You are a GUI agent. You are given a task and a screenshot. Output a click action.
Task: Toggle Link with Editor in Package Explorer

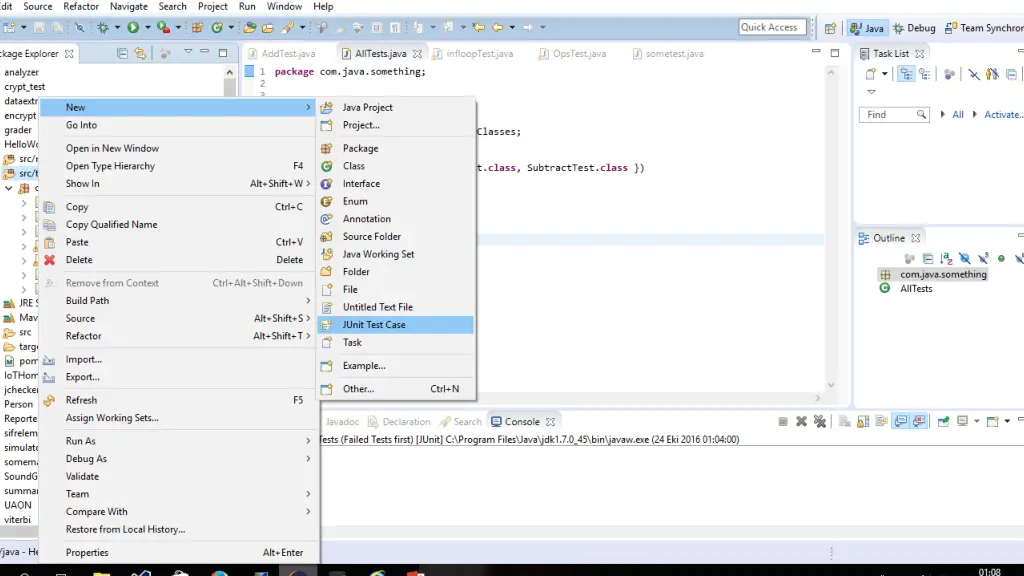click(140, 54)
